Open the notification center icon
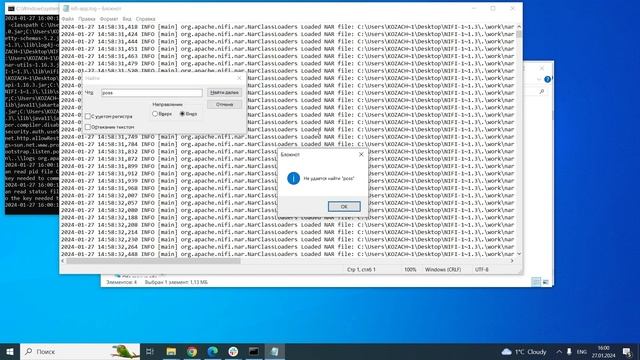Image resolution: width=640 pixels, height=360 pixels. (627, 351)
